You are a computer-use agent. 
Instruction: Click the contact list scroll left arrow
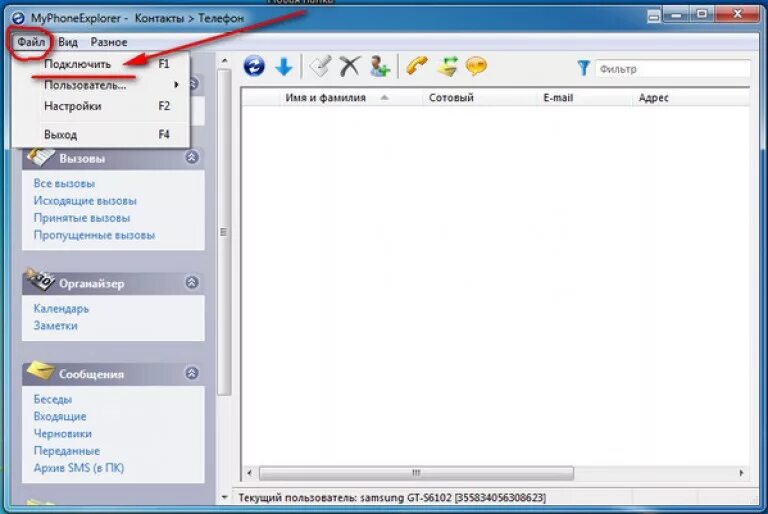(x=250, y=473)
